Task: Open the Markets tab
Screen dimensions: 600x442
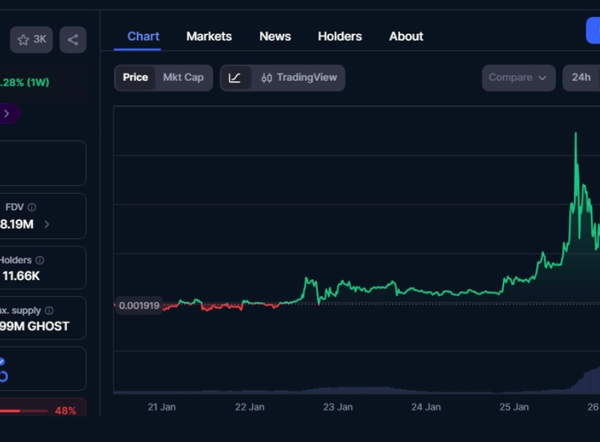Action: tap(209, 36)
